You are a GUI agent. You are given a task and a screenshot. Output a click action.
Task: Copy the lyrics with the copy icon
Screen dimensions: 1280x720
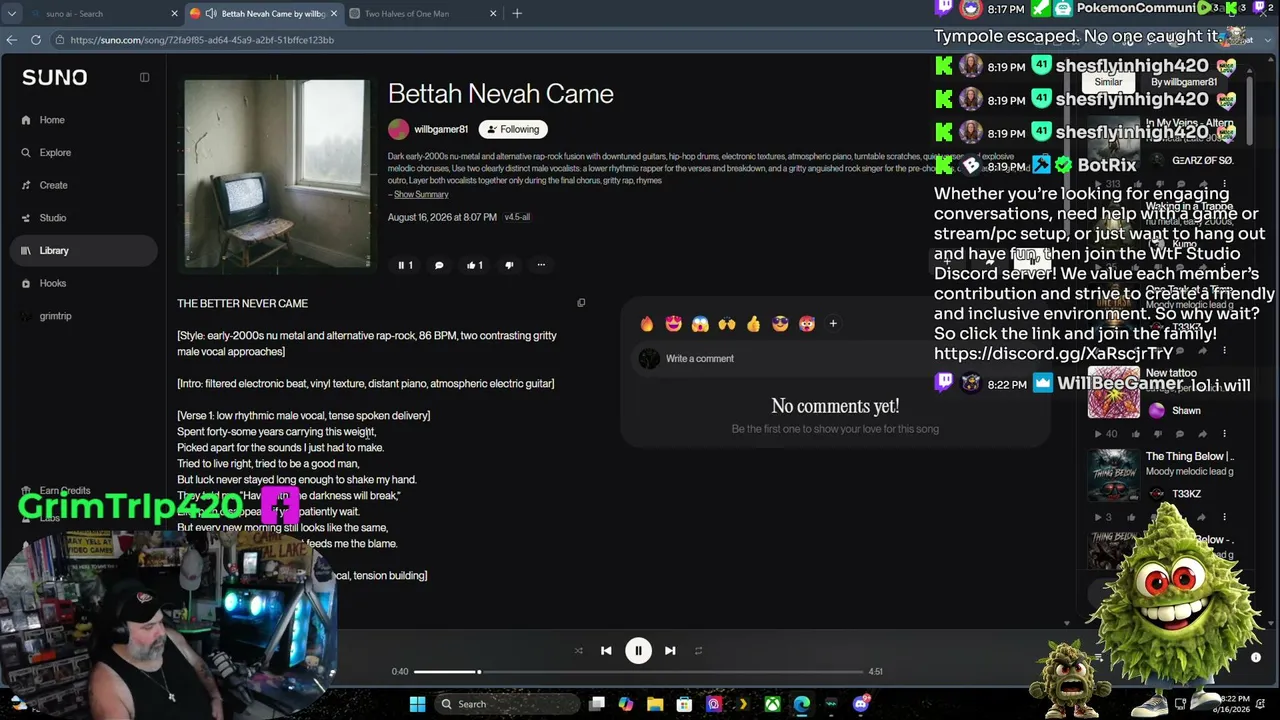tap(581, 302)
